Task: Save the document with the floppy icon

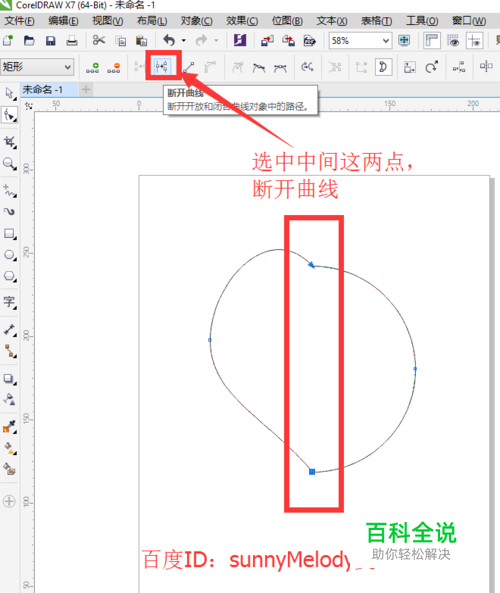Action: (x=51, y=40)
